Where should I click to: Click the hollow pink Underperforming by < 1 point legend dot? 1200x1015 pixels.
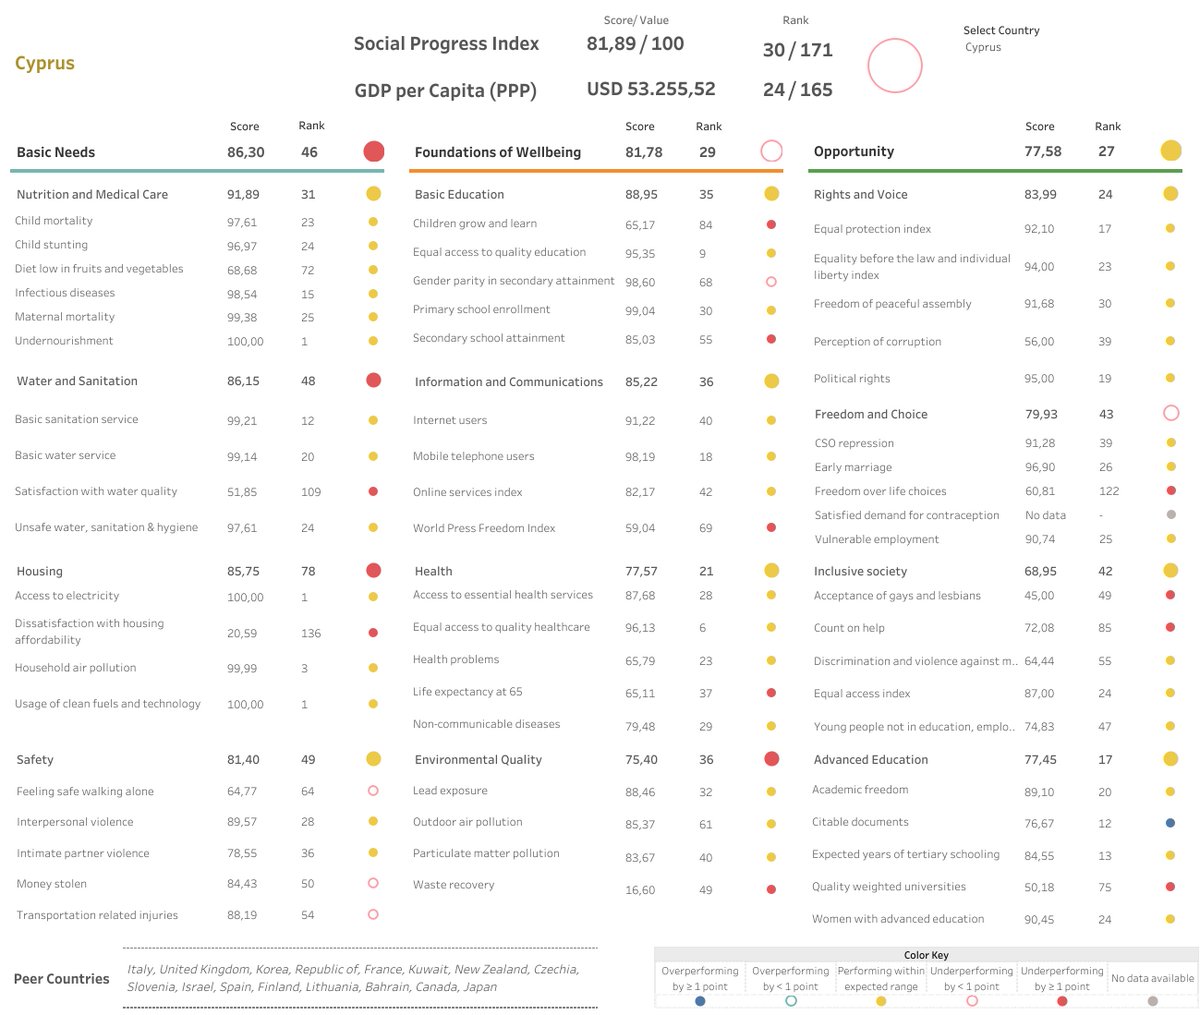tap(972, 1000)
